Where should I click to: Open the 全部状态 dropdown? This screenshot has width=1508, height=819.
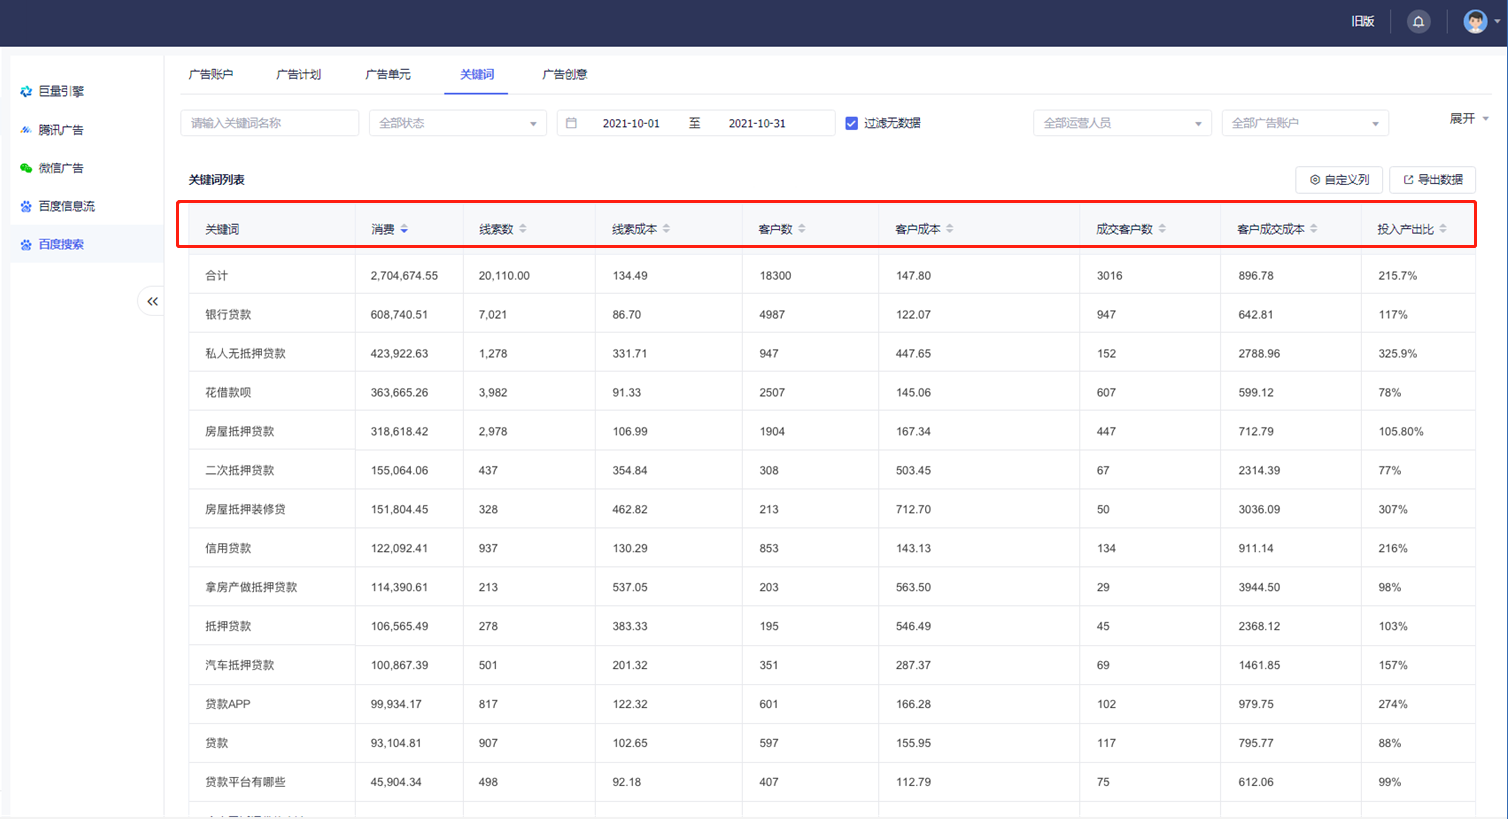pos(458,123)
